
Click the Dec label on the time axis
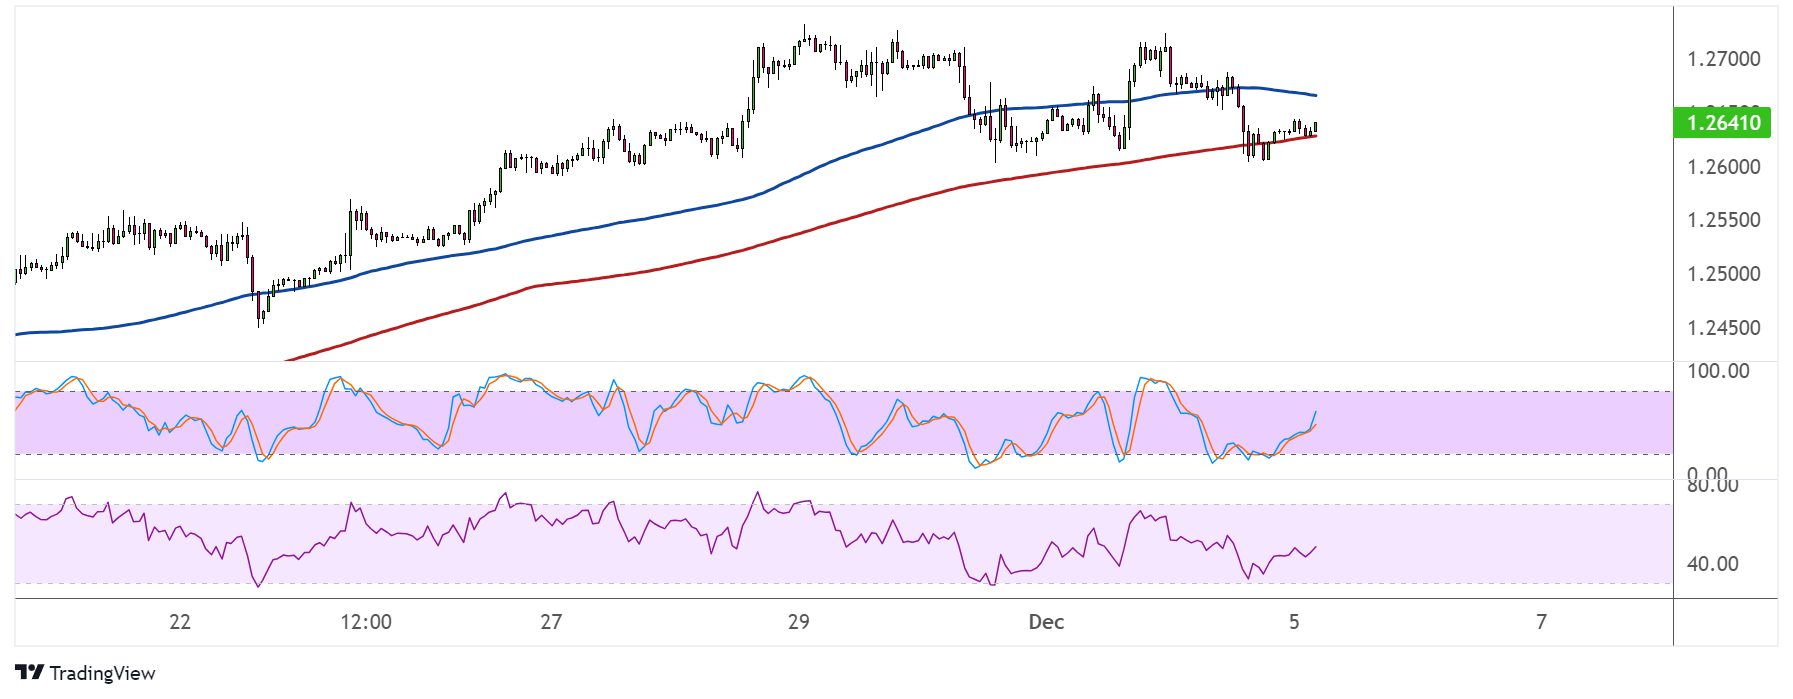point(1046,622)
